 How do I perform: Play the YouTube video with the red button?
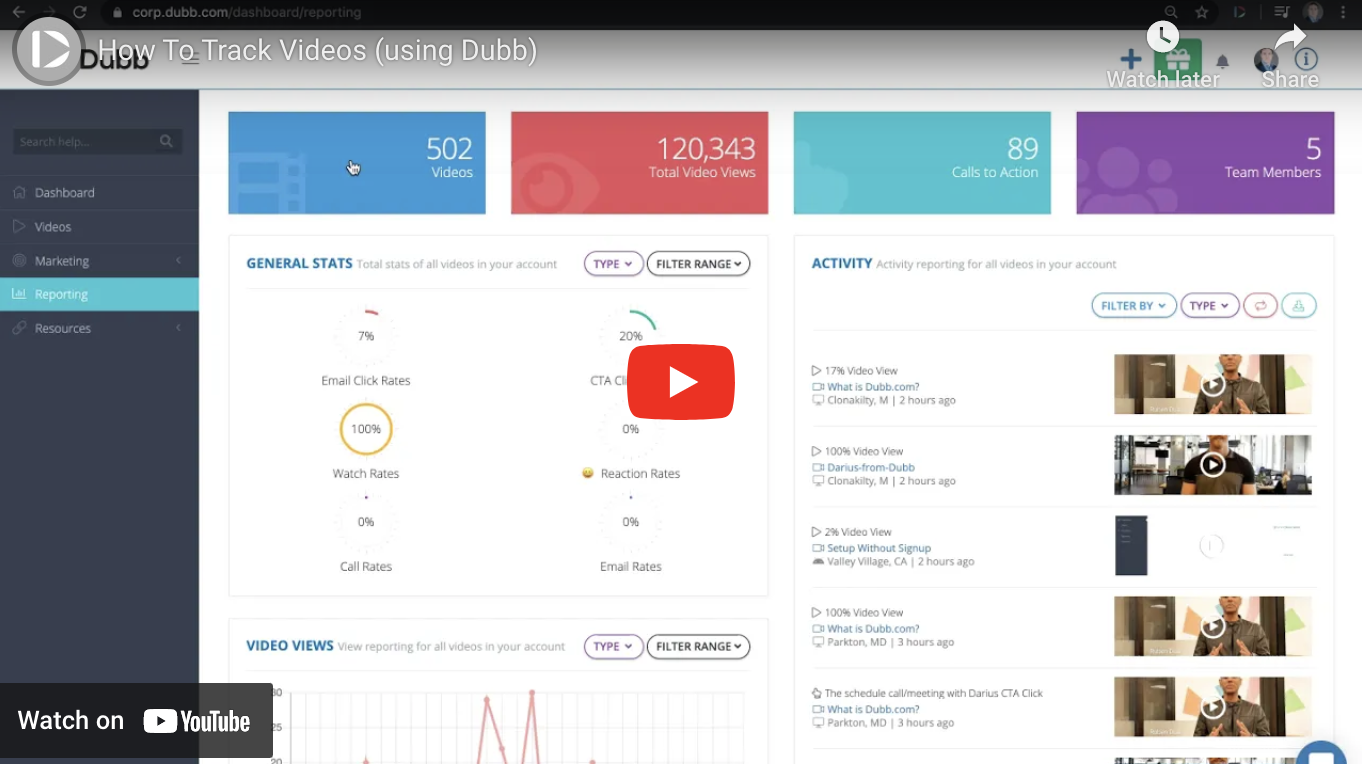[681, 381]
